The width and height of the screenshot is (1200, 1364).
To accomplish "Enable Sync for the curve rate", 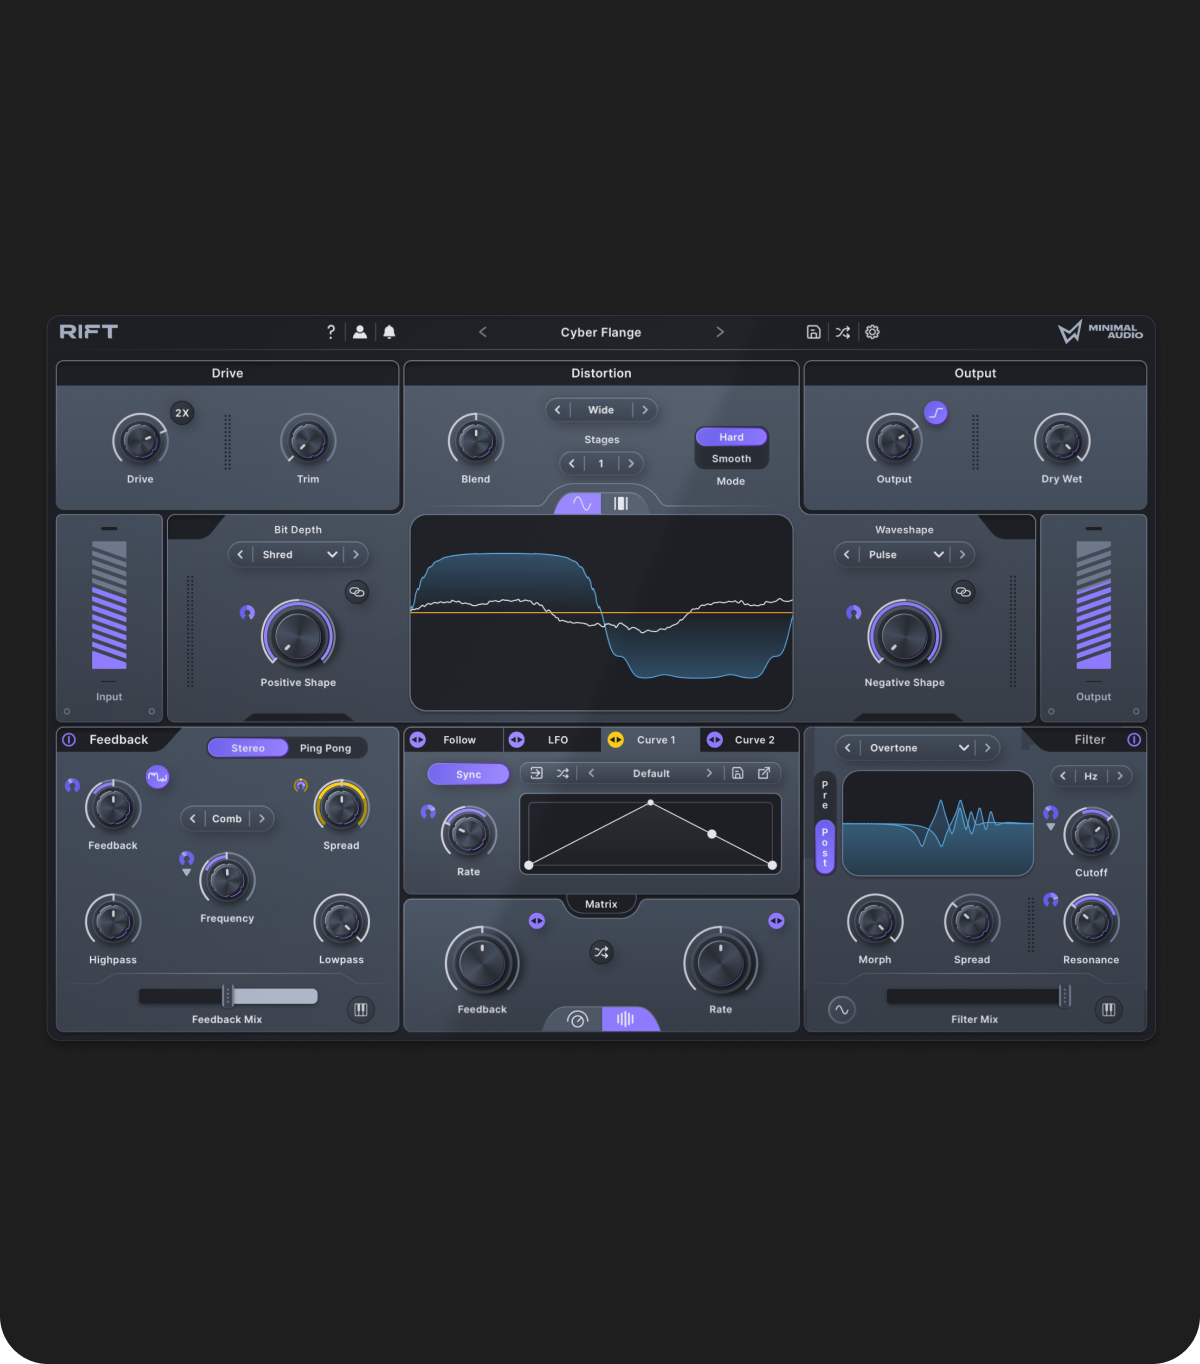I will (x=468, y=774).
